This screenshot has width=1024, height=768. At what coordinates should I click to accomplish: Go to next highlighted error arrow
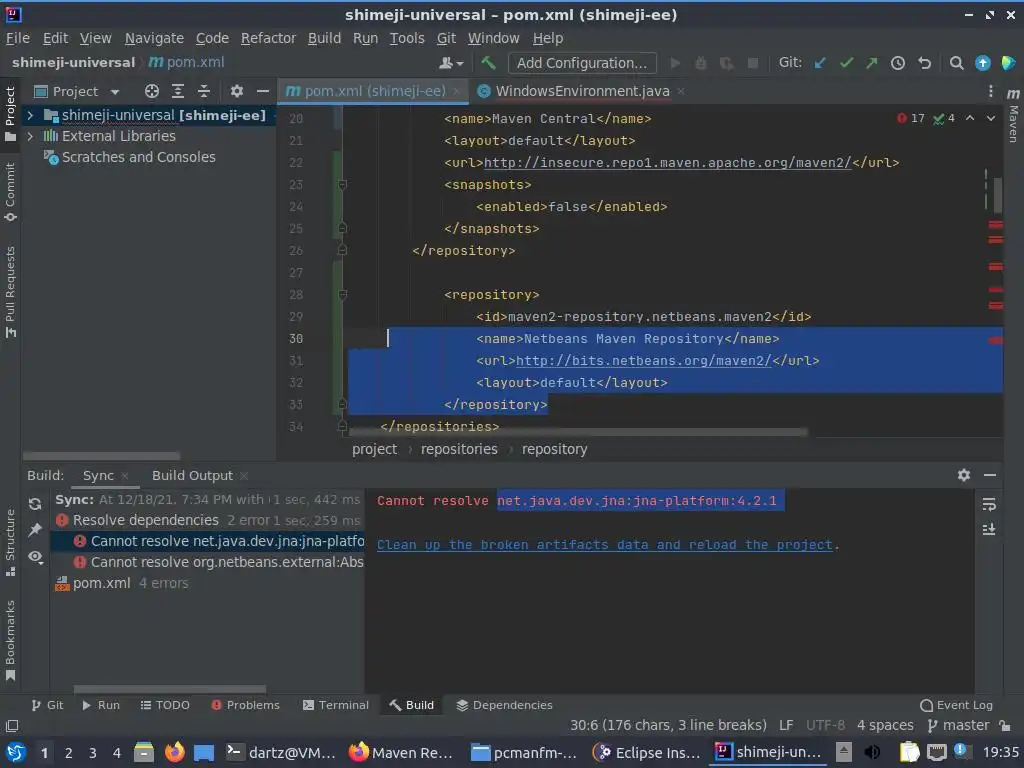pyautogui.click(x=991, y=118)
